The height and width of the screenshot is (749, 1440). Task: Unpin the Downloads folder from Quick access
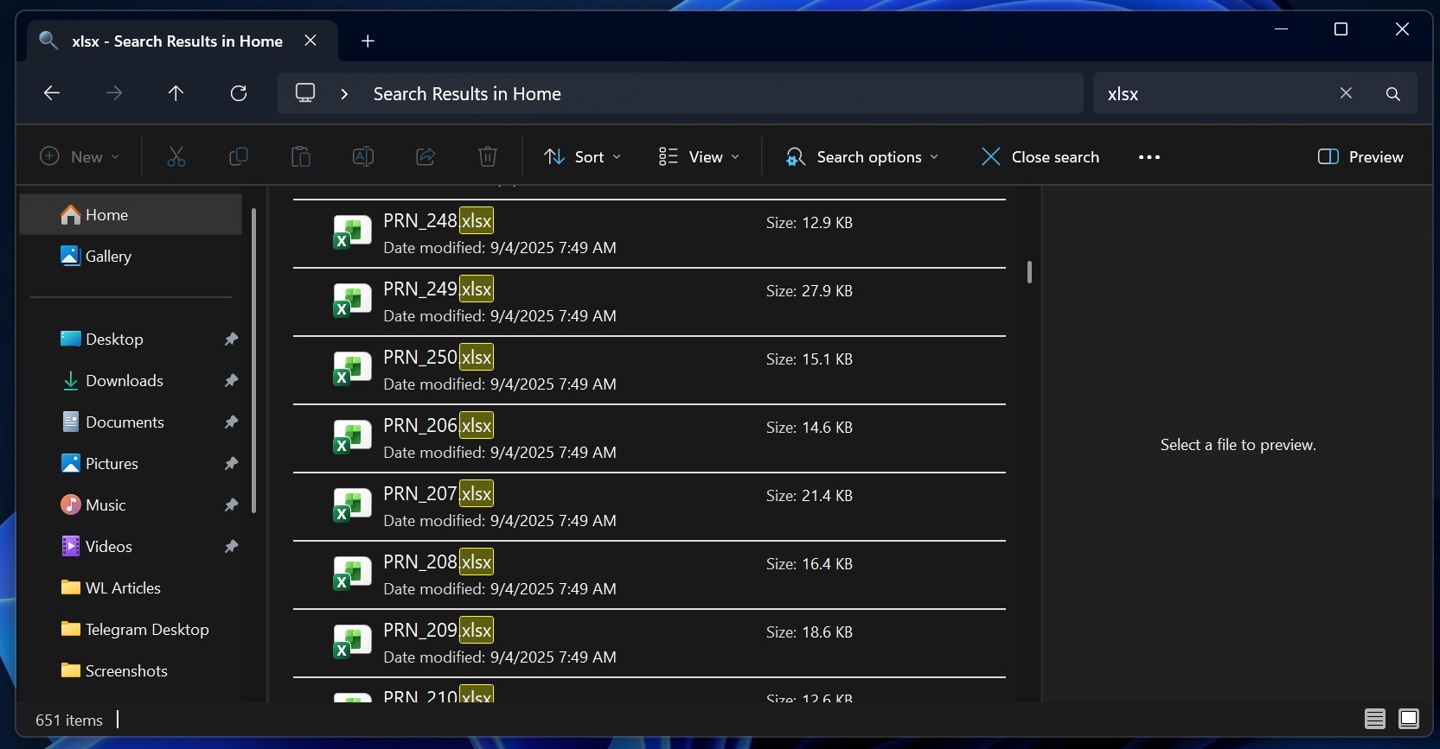click(x=230, y=380)
